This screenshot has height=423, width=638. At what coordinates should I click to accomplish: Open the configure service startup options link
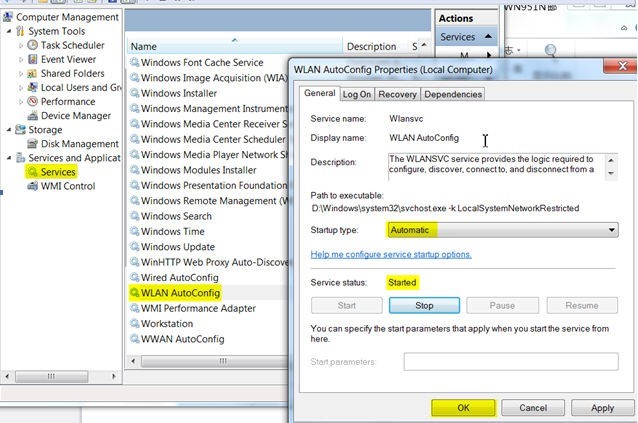coord(391,255)
